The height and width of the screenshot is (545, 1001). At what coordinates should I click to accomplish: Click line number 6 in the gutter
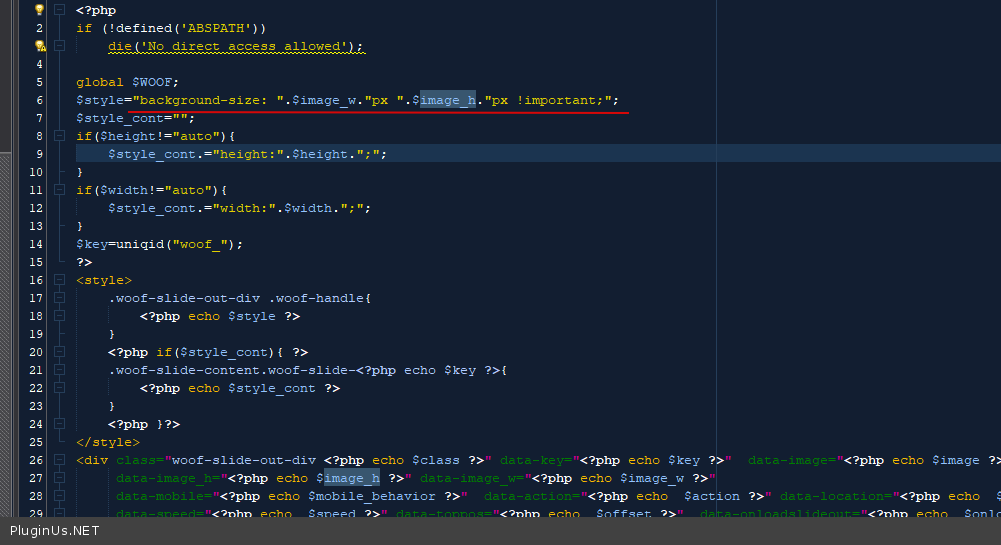(x=39, y=100)
